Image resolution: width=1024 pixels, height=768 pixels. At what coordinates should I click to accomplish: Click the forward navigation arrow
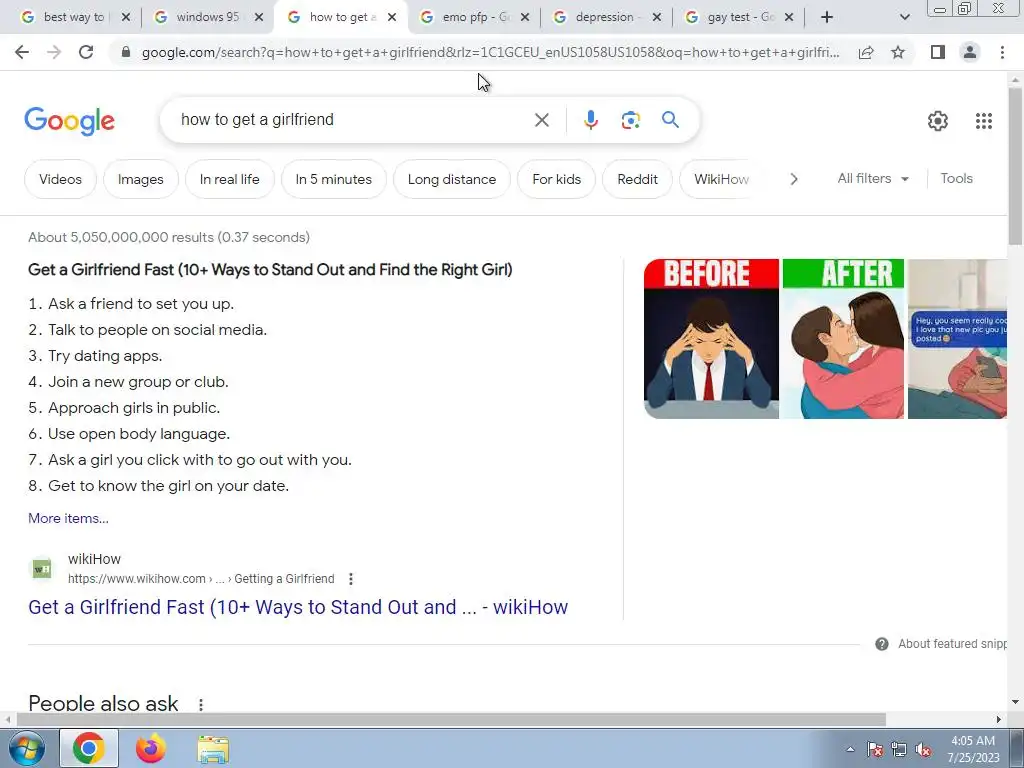(54, 52)
